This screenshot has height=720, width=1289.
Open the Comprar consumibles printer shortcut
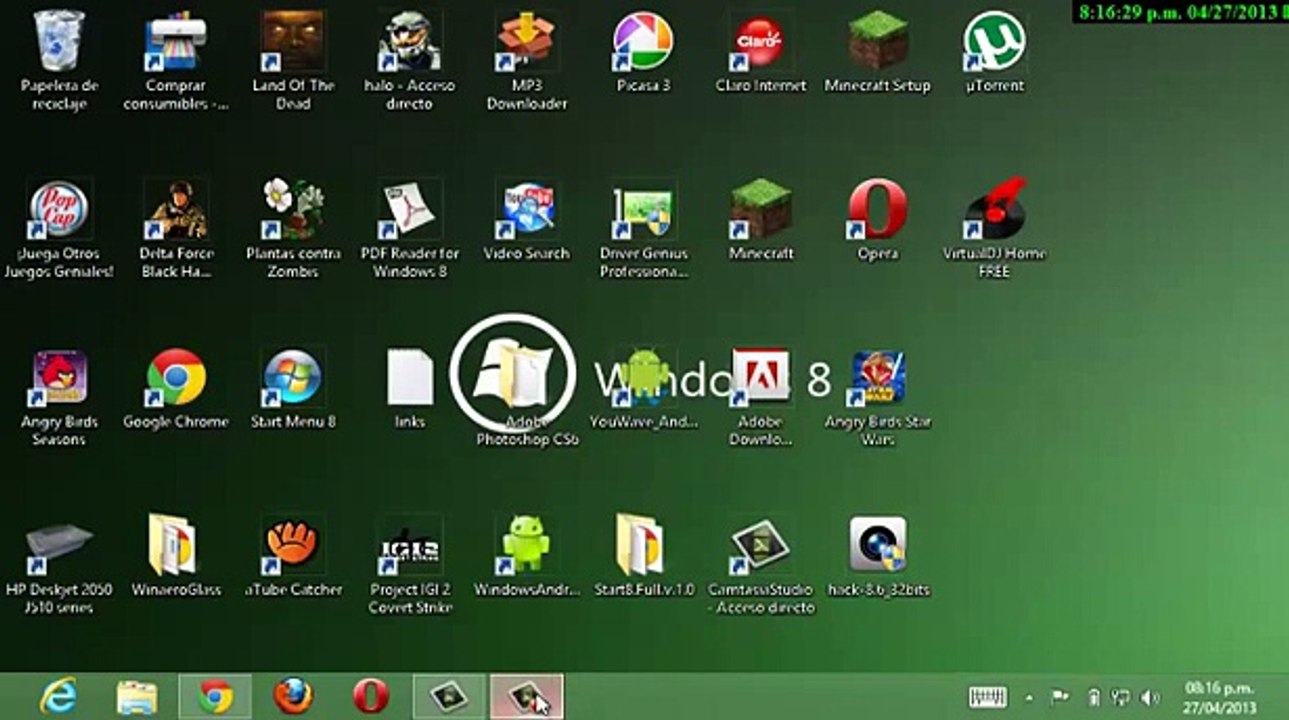tap(176, 60)
